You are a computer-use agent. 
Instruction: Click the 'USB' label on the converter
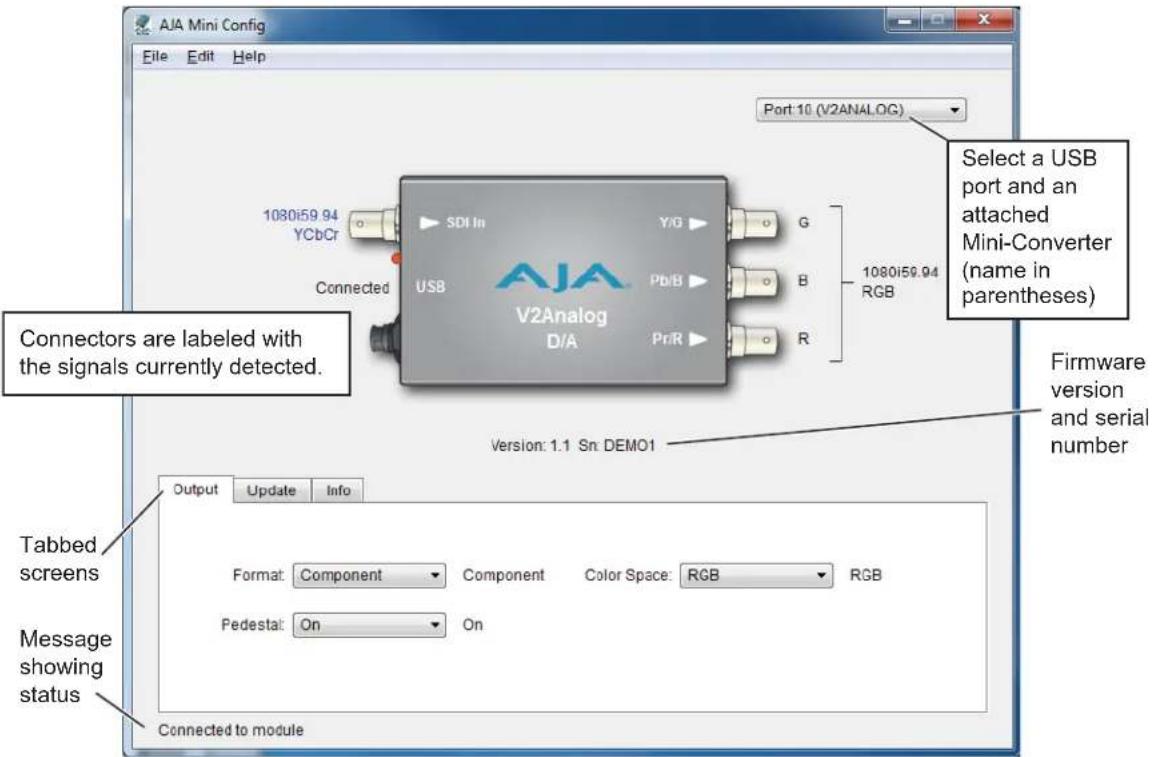coord(430,287)
